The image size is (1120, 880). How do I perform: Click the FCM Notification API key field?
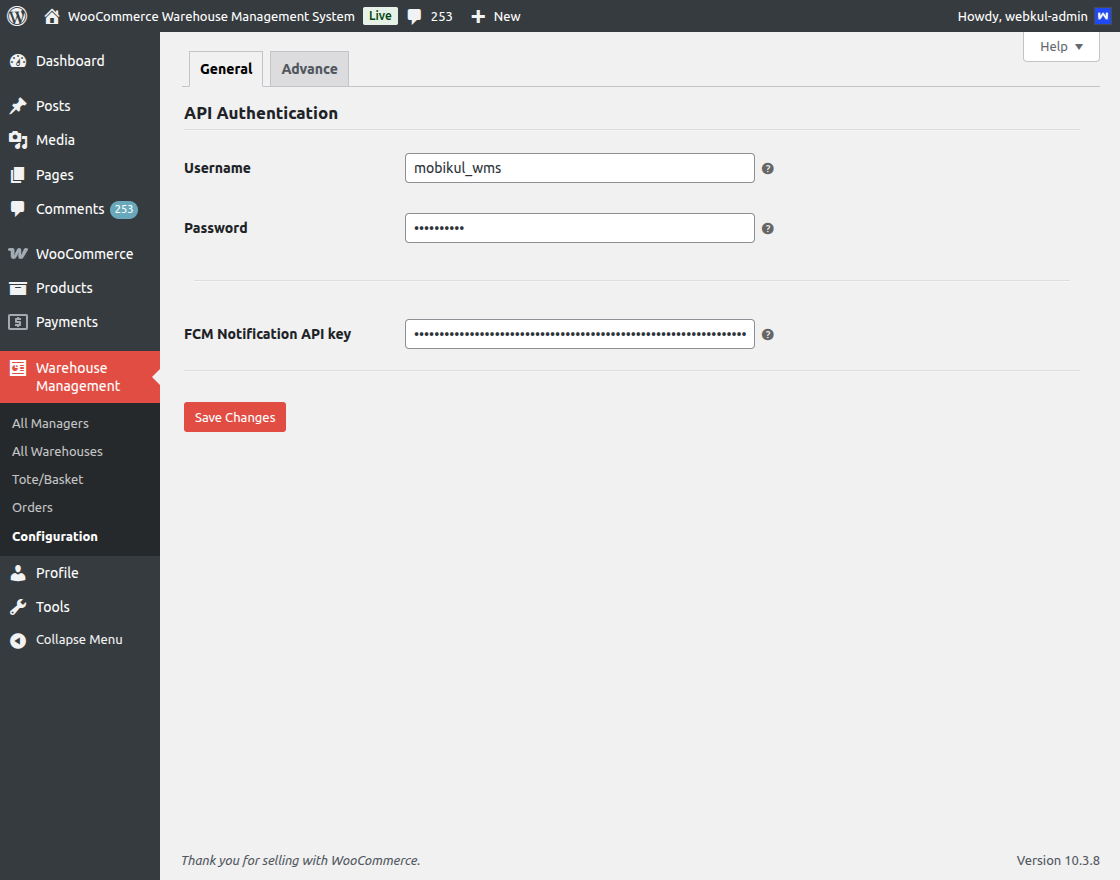[579, 334]
